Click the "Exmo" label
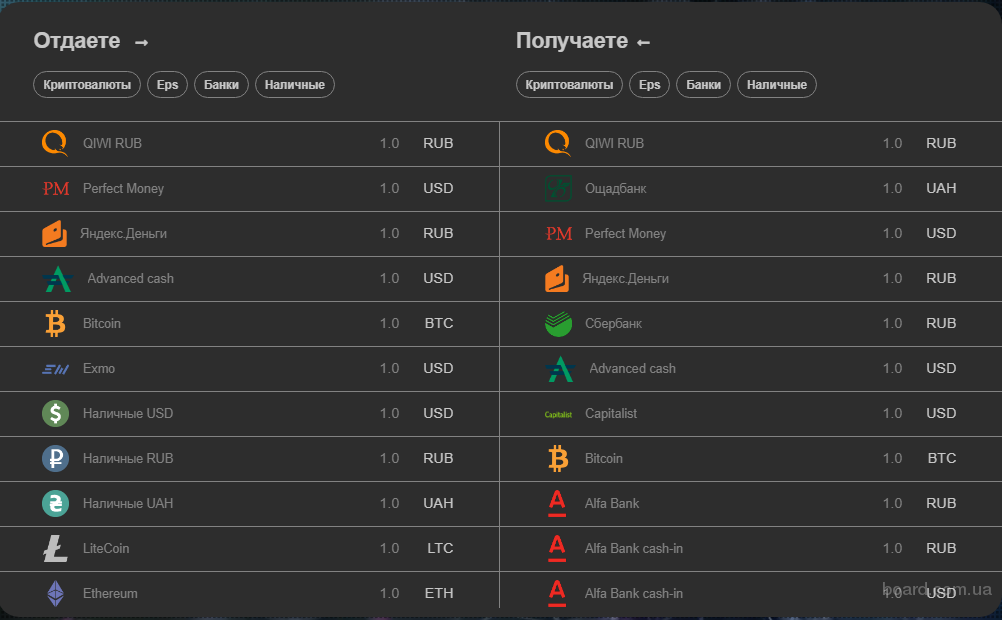 pyautogui.click(x=99, y=369)
